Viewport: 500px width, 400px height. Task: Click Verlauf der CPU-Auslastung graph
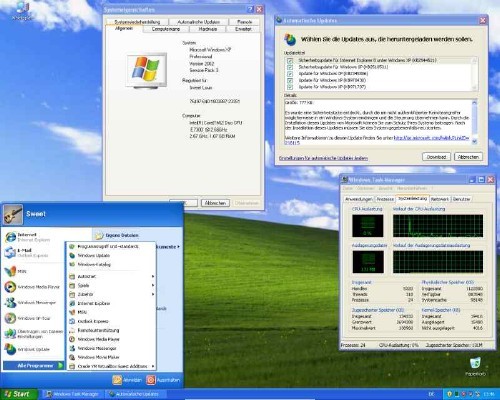[438, 226]
